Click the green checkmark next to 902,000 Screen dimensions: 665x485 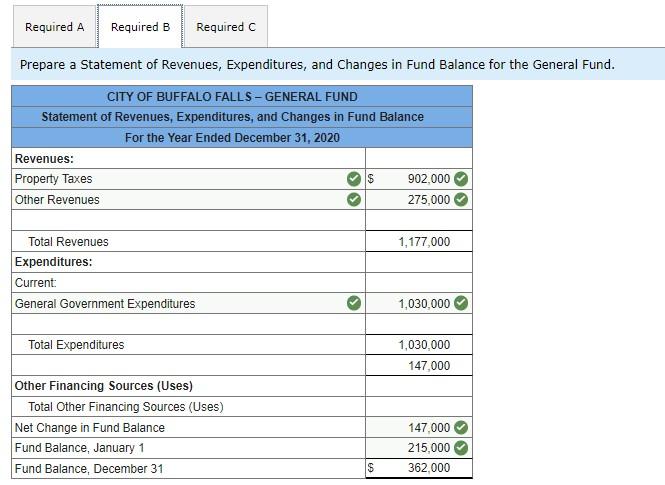coord(461,179)
